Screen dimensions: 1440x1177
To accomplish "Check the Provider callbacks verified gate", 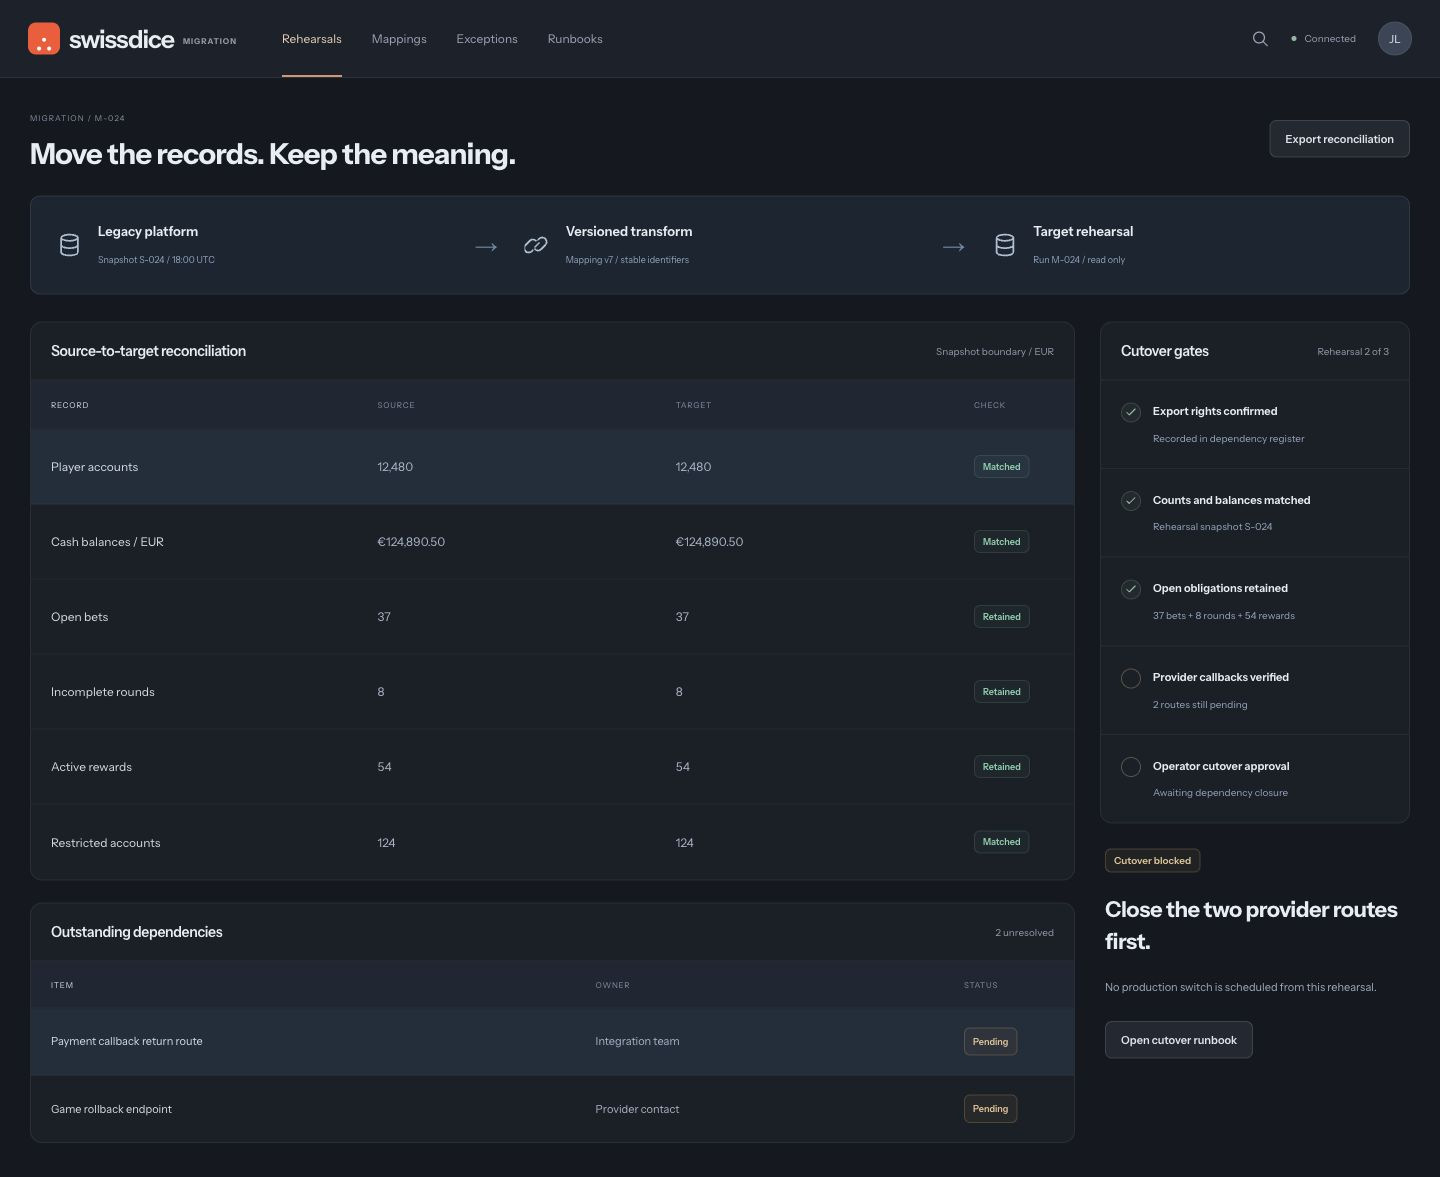I will (1131, 678).
